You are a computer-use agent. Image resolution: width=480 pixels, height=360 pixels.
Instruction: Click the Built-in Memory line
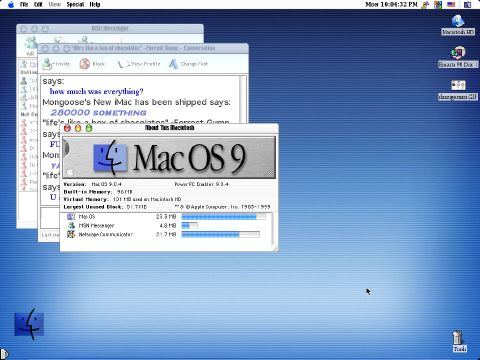pos(98,192)
